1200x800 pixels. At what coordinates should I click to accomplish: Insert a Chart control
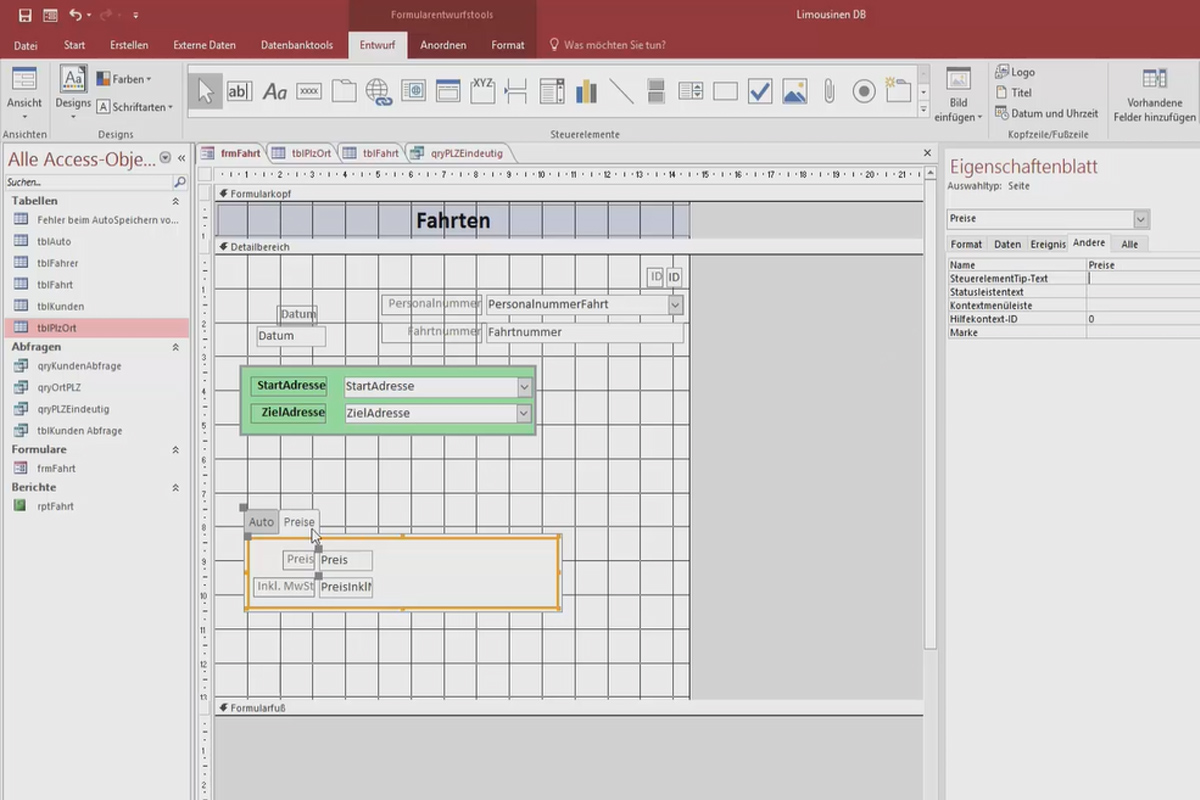pos(586,92)
